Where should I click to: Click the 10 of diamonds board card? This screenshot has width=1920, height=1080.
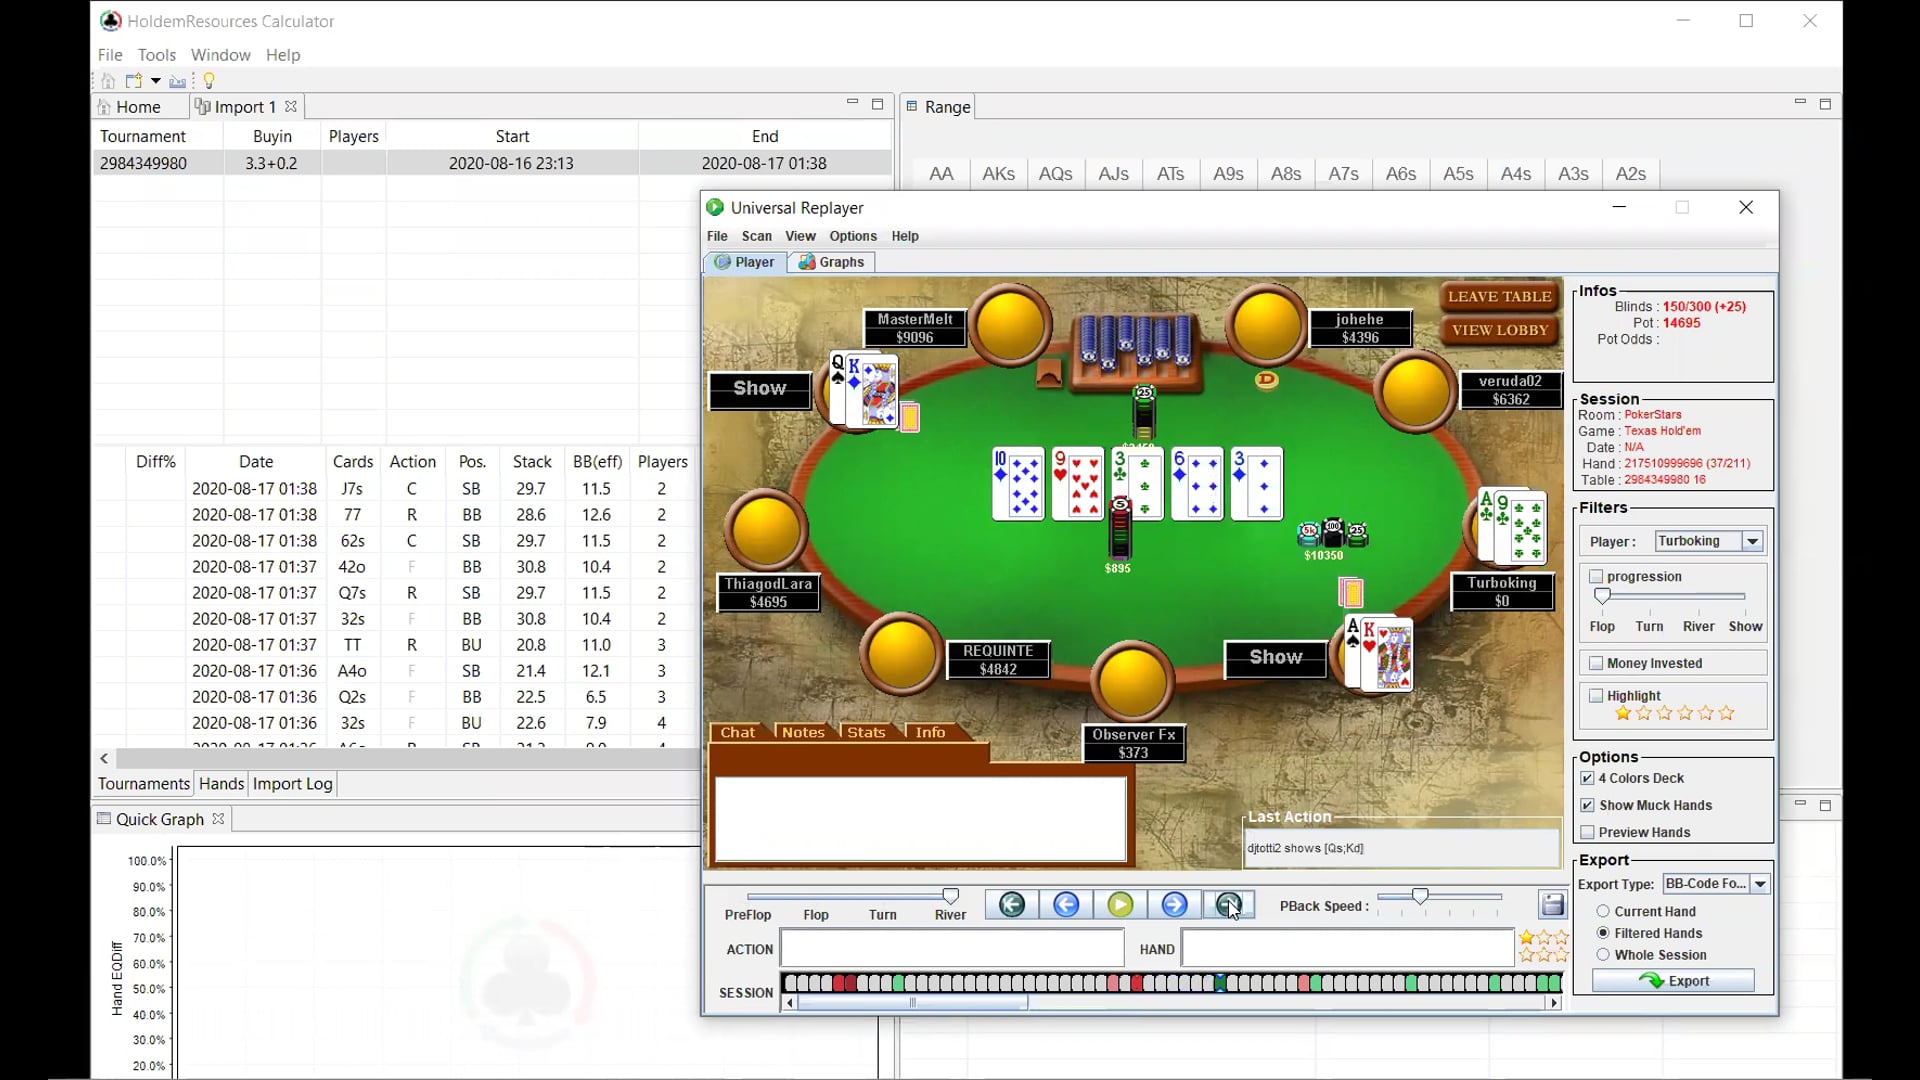[1018, 484]
